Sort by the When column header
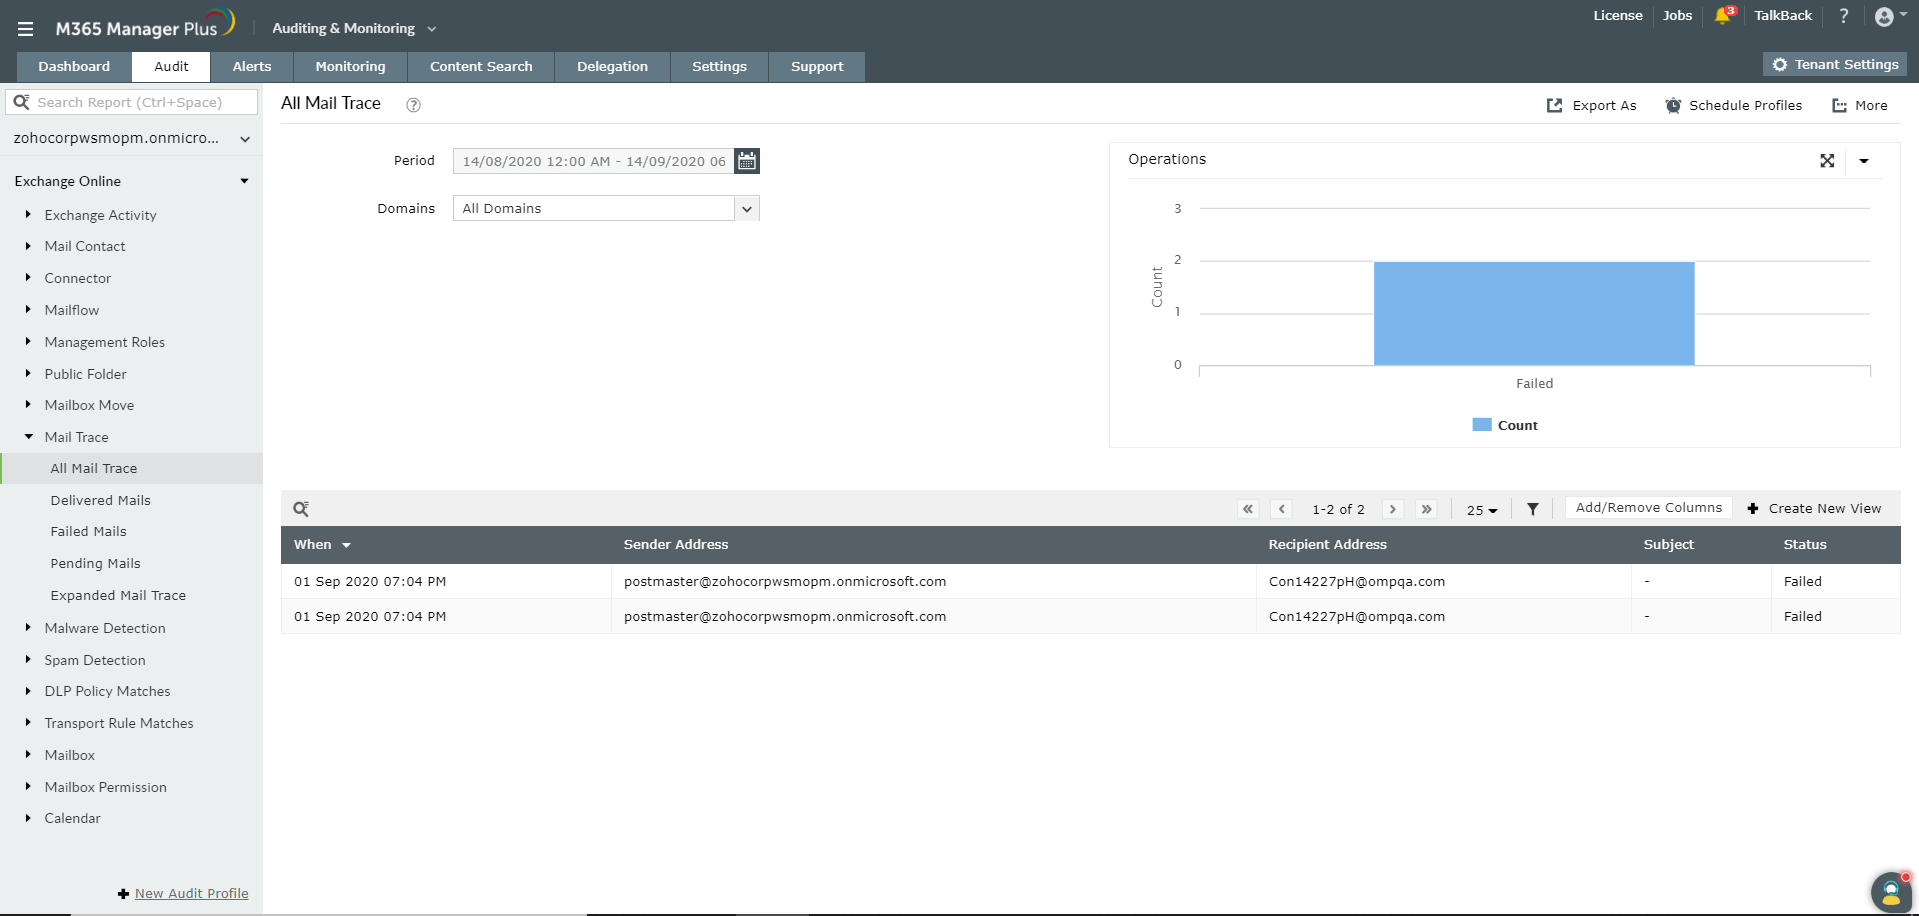 tap(322, 545)
